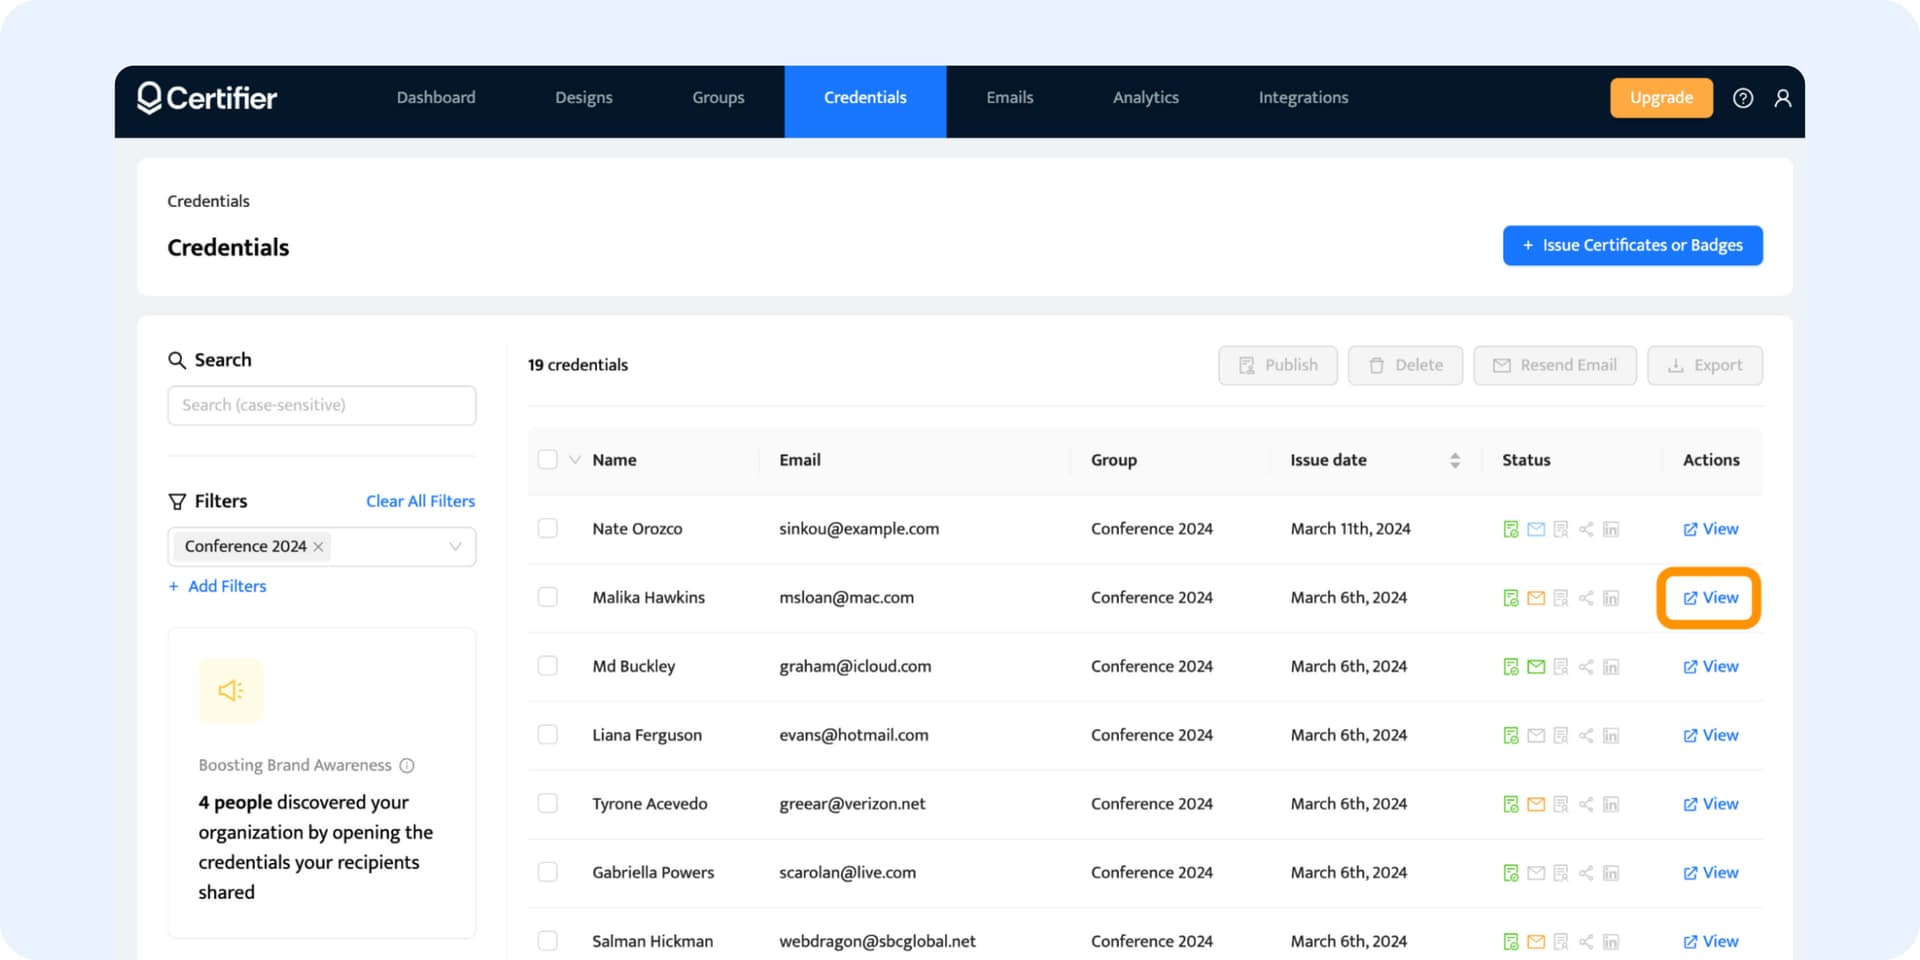This screenshot has height=960, width=1920.
Task: Click the diploma status icon in Tyrone Acevedo's row
Action: [x=1560, y=803]
